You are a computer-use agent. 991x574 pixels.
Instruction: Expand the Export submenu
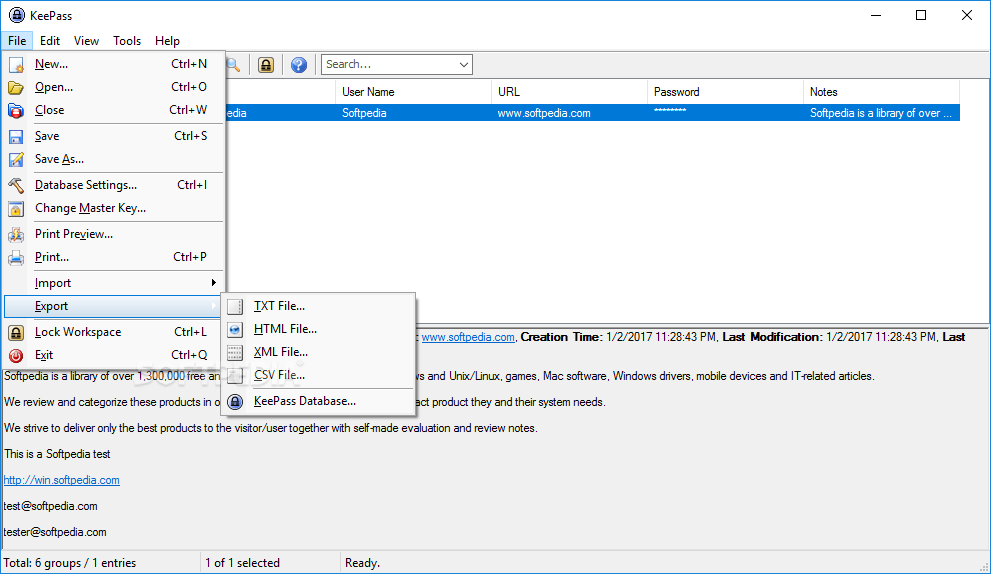pos(114,306)
